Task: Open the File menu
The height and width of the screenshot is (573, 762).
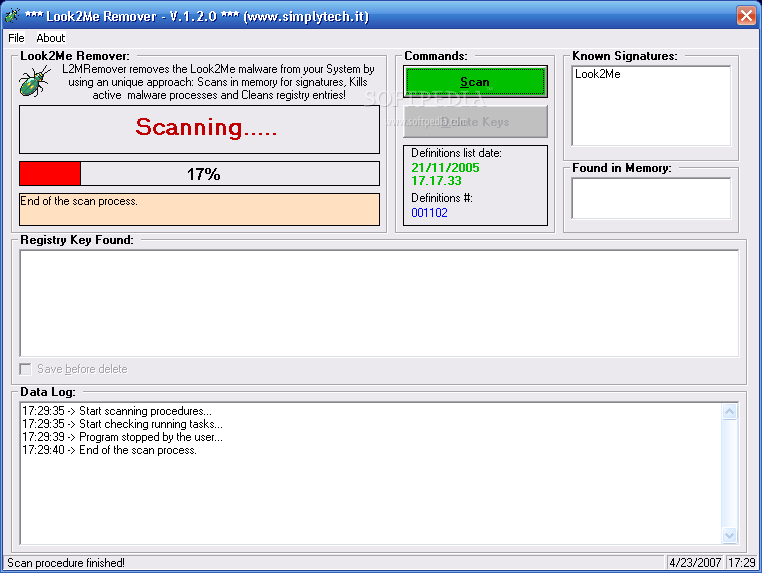Action: pos(16,38)
